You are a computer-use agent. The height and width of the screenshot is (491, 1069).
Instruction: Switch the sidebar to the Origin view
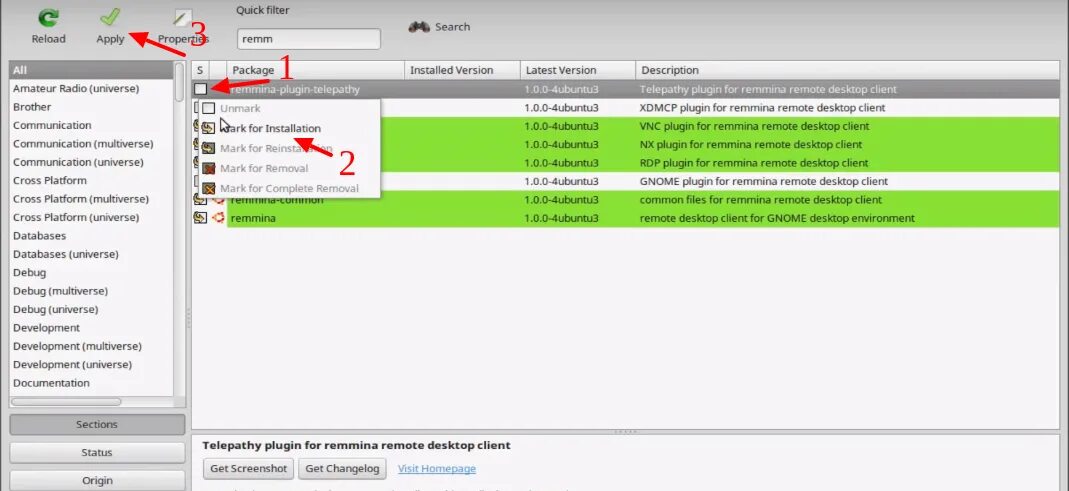coord(97,480)
